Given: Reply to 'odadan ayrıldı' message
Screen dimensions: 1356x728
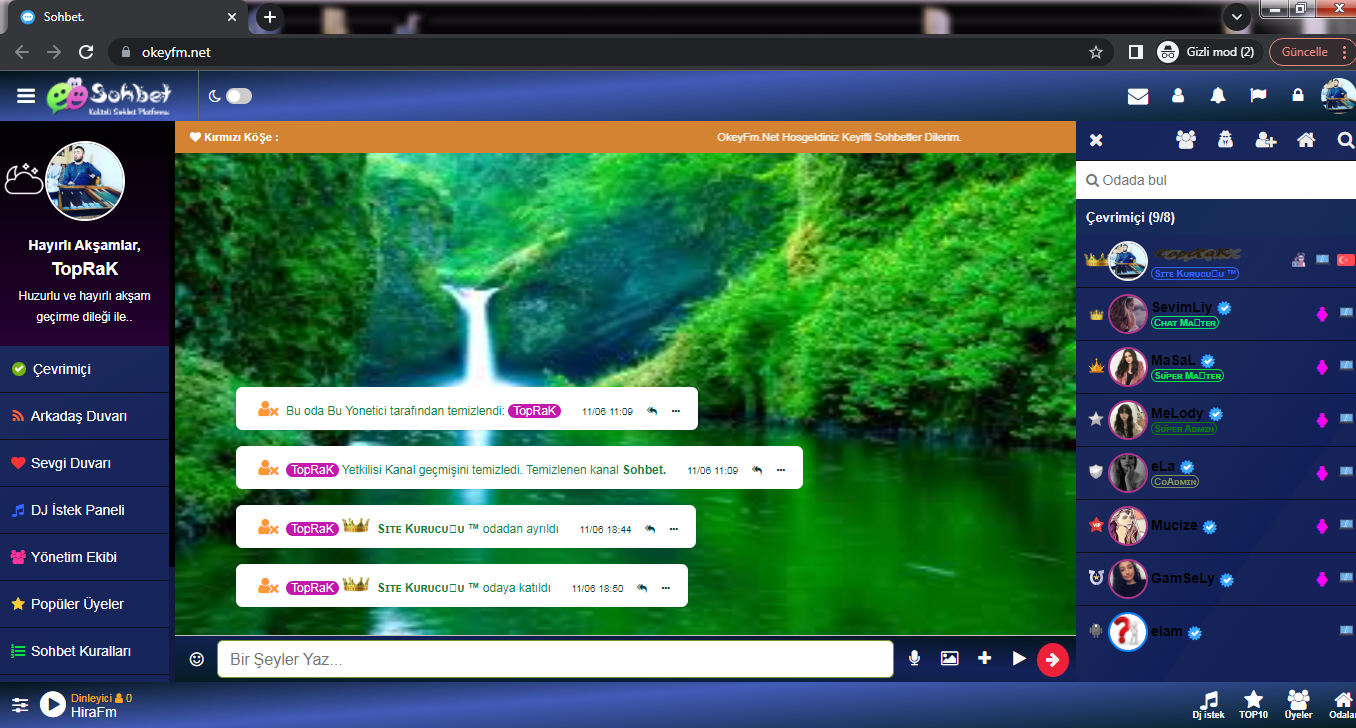Looking at the screenshot, I should coord(649,529).
